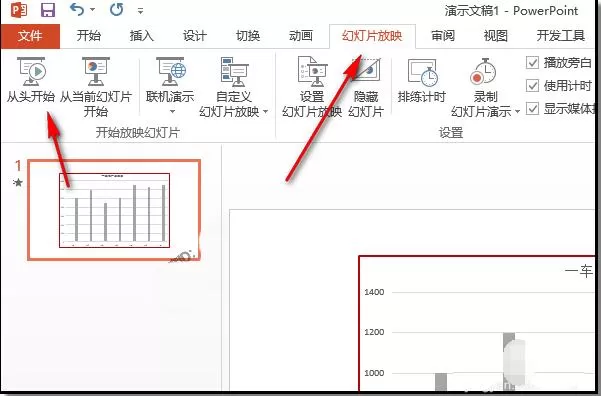Click the 1200 axis label on chart
This screenshot has height=396, width=601.
tap(374, 332)
